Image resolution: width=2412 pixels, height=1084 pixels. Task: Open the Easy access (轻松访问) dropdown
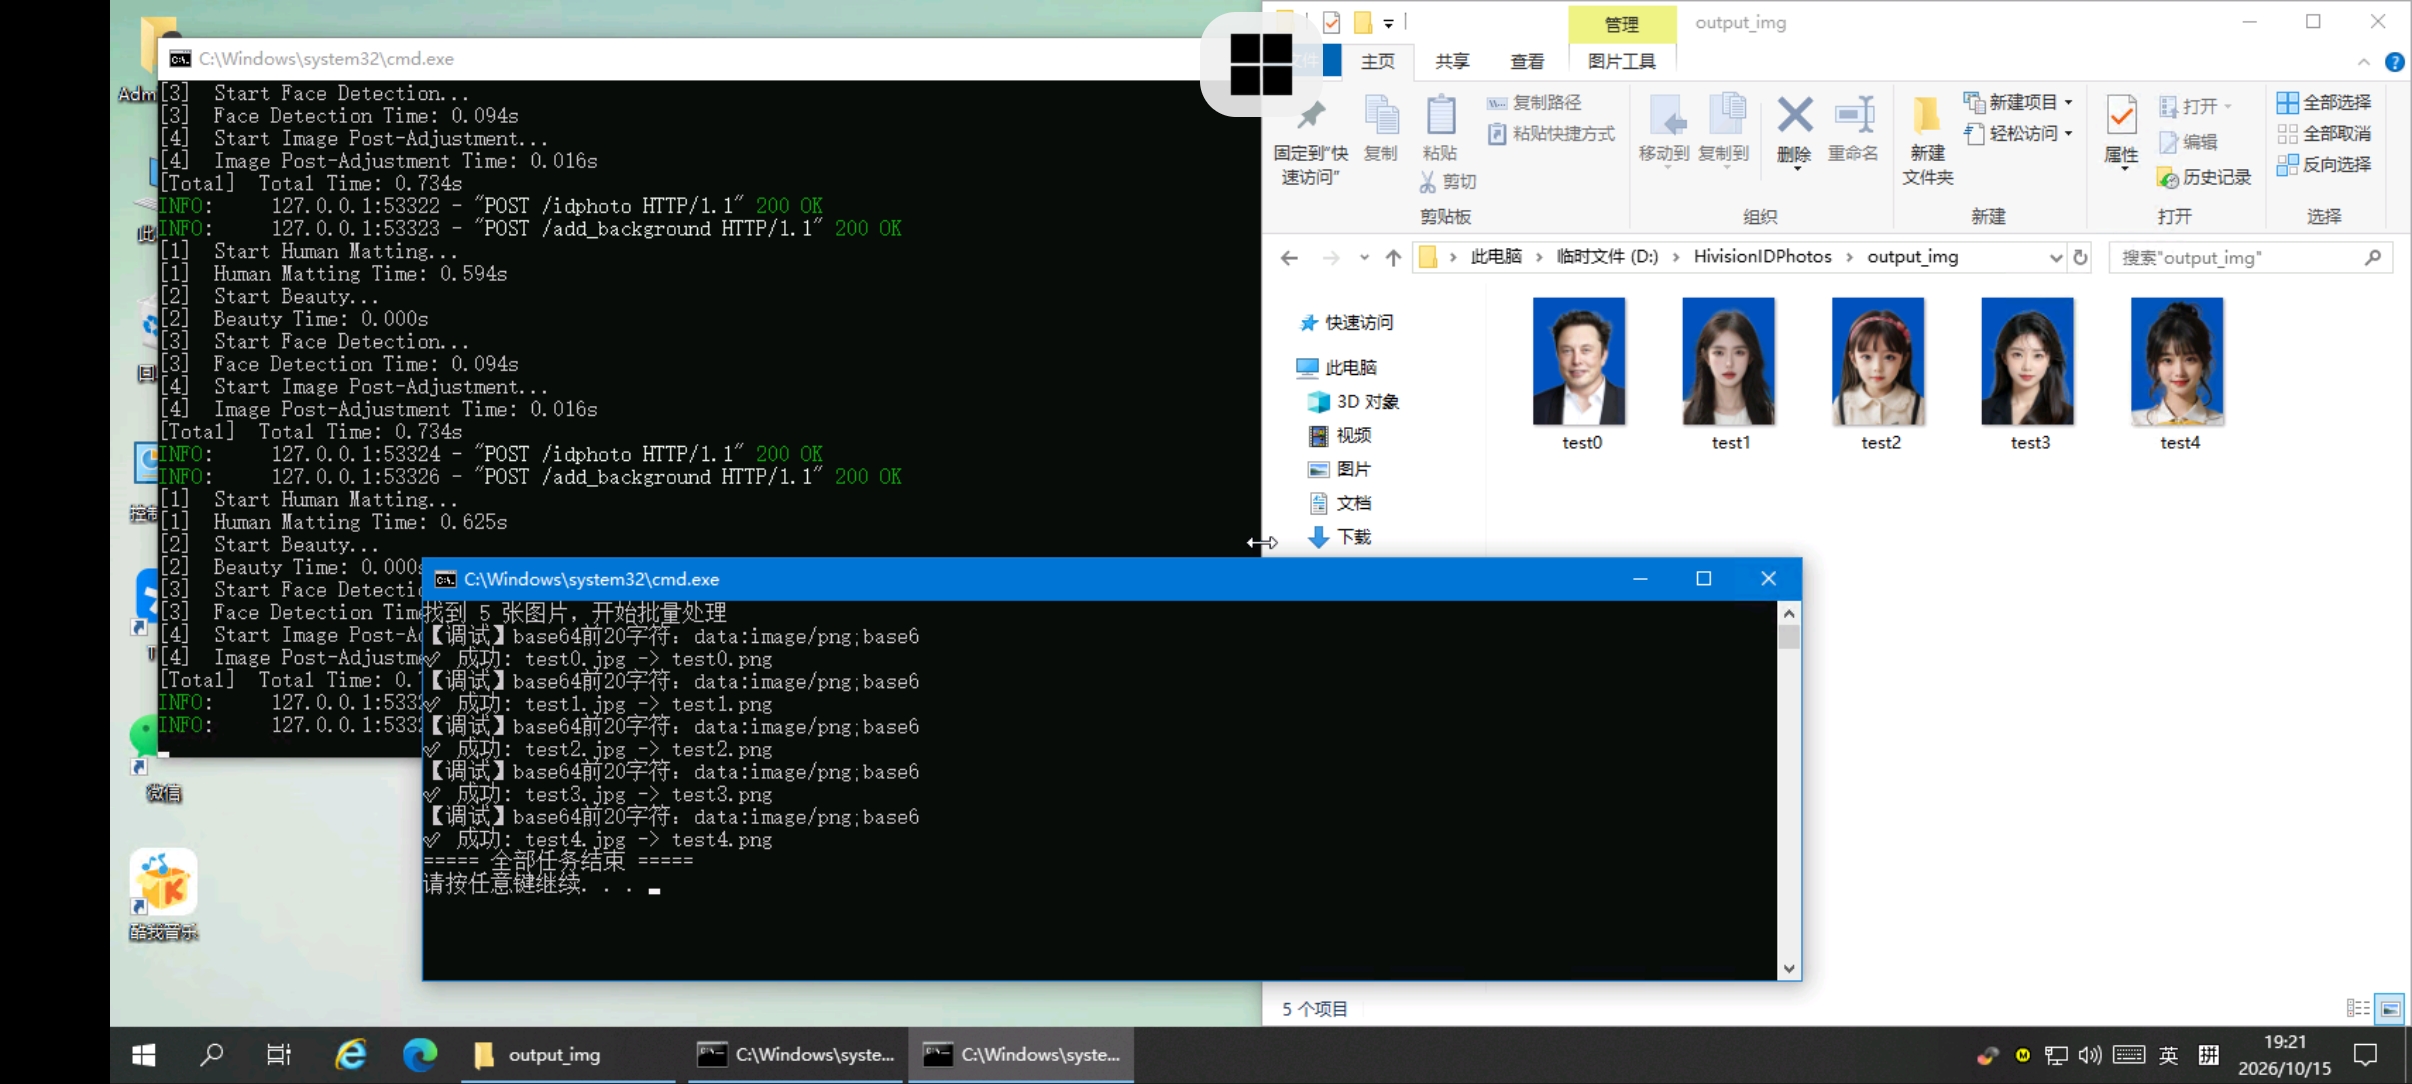(2018, 133)
